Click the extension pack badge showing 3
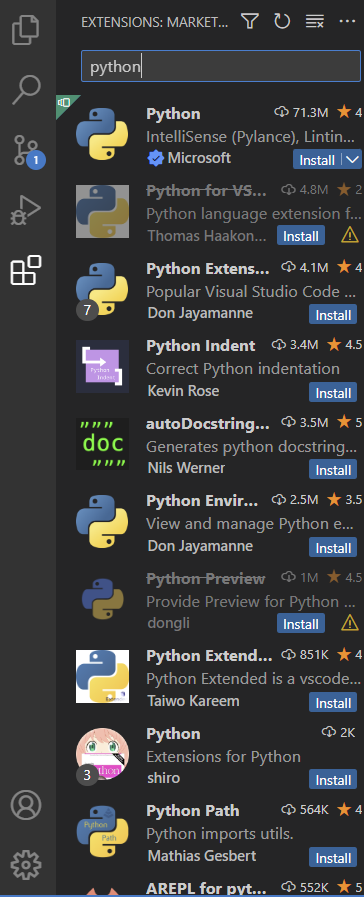Image resolution: width=364 pixels, height=897 pixels. click(x=87, y=775)
